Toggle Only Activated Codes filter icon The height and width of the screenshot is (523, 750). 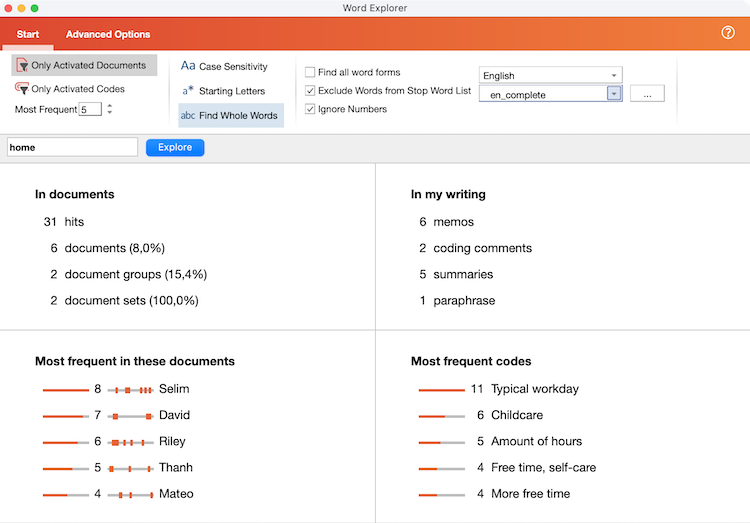tap(22, 89)
